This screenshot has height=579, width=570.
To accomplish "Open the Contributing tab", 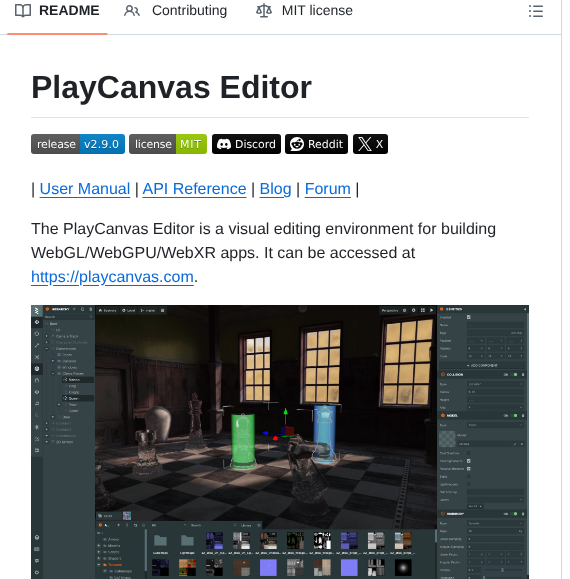I will [x=175, y=11].
